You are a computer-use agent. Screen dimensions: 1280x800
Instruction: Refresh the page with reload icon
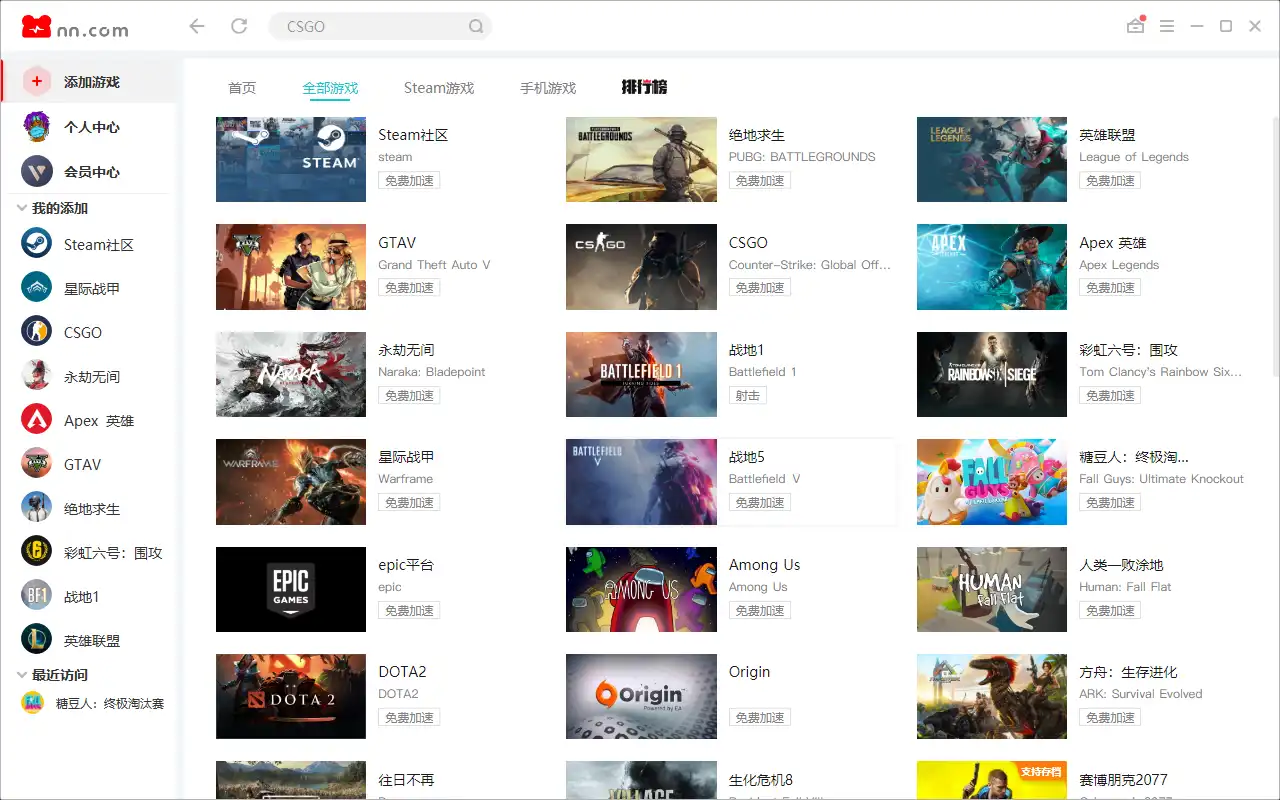(239, 26)
